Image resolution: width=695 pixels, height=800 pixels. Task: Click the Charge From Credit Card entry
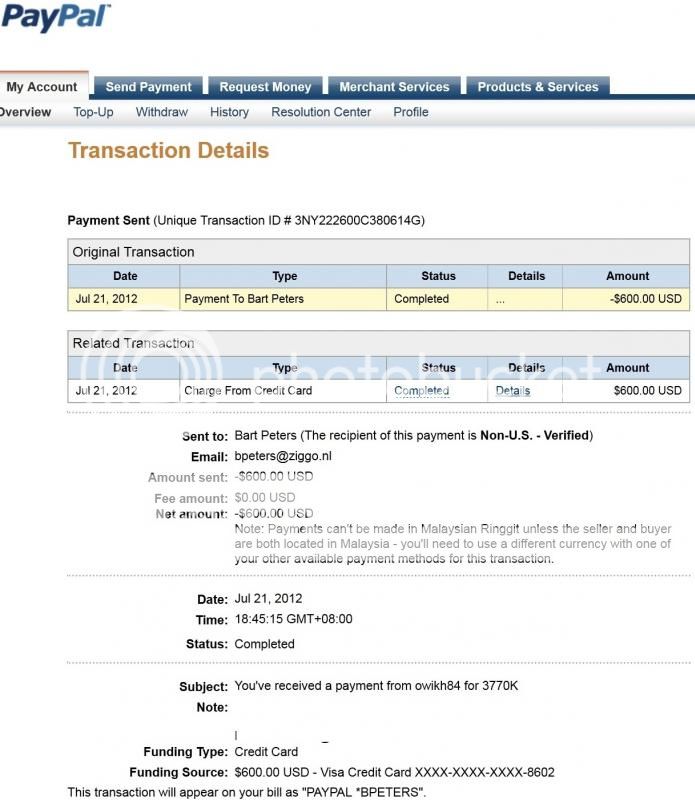(x=248, y=391)
